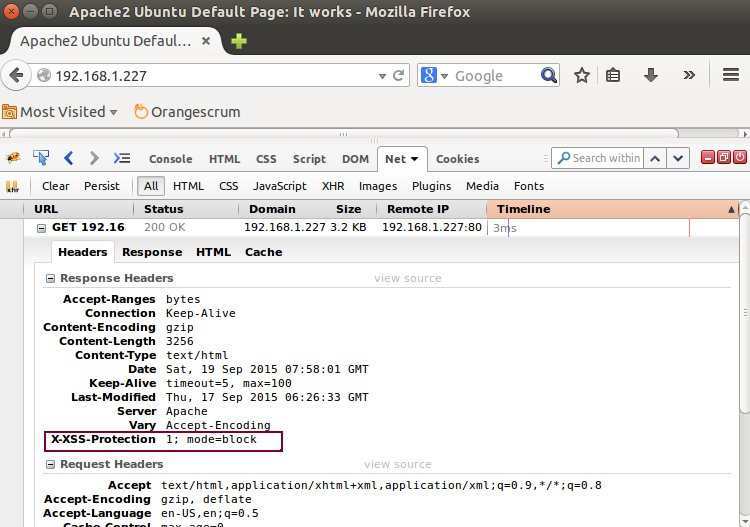Click the search magnifier icon
Viewport: 750px width, 527px height.
click(x=549, y=75)
